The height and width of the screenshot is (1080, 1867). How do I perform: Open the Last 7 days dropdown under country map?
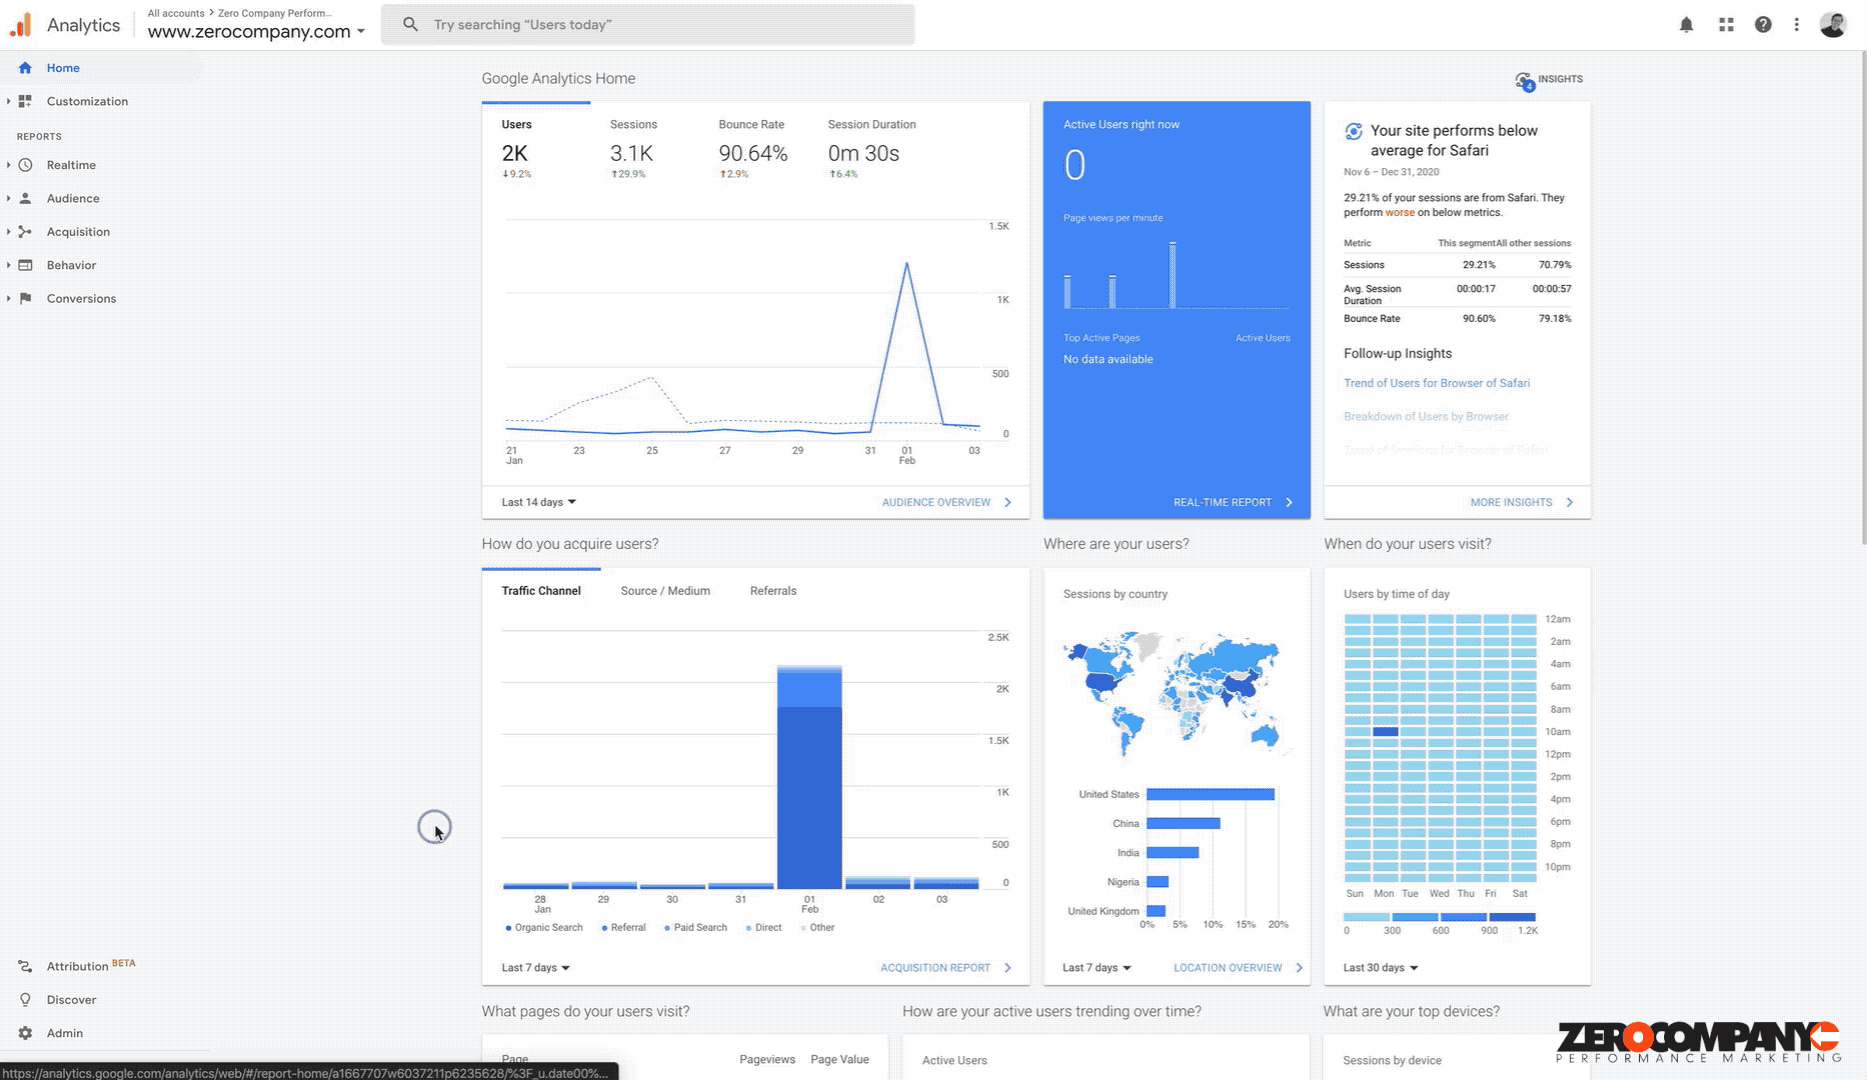1096,968
